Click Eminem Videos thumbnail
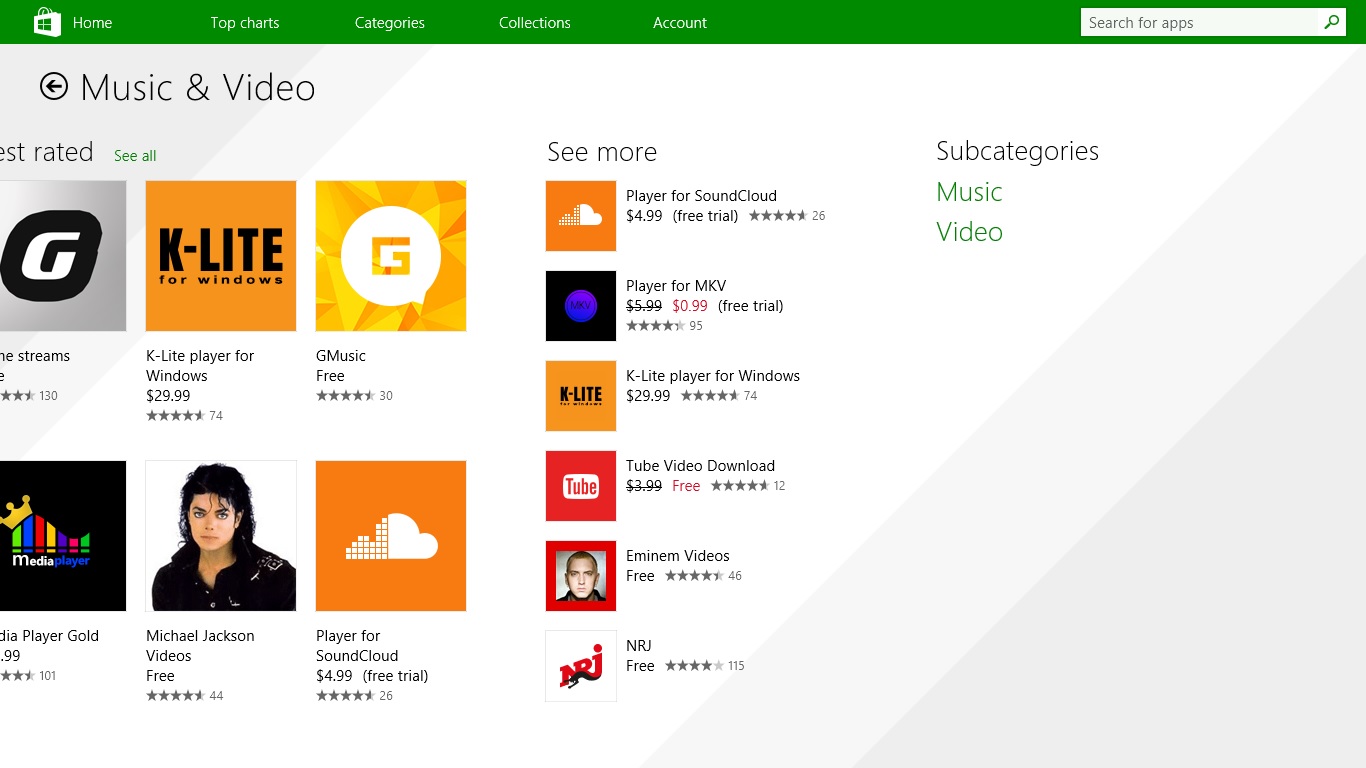 click(581, 576)
